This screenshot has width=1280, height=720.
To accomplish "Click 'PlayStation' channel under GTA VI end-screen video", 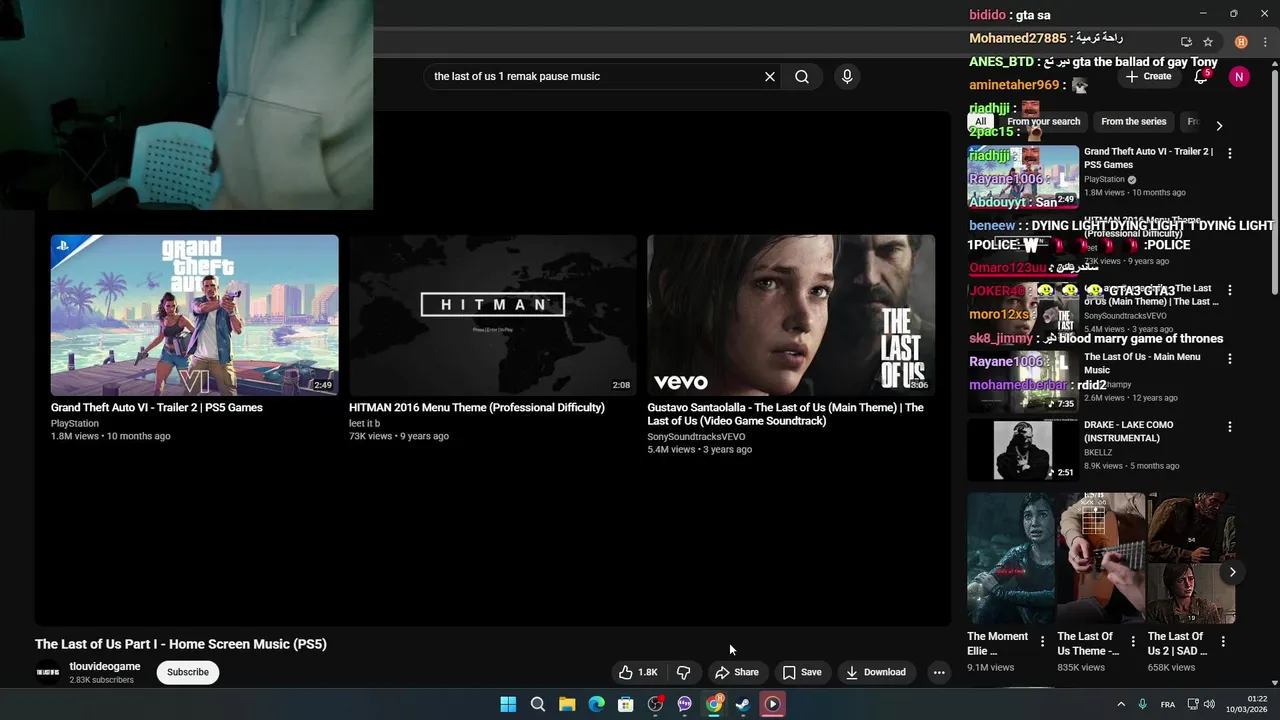I will (75, 424).
